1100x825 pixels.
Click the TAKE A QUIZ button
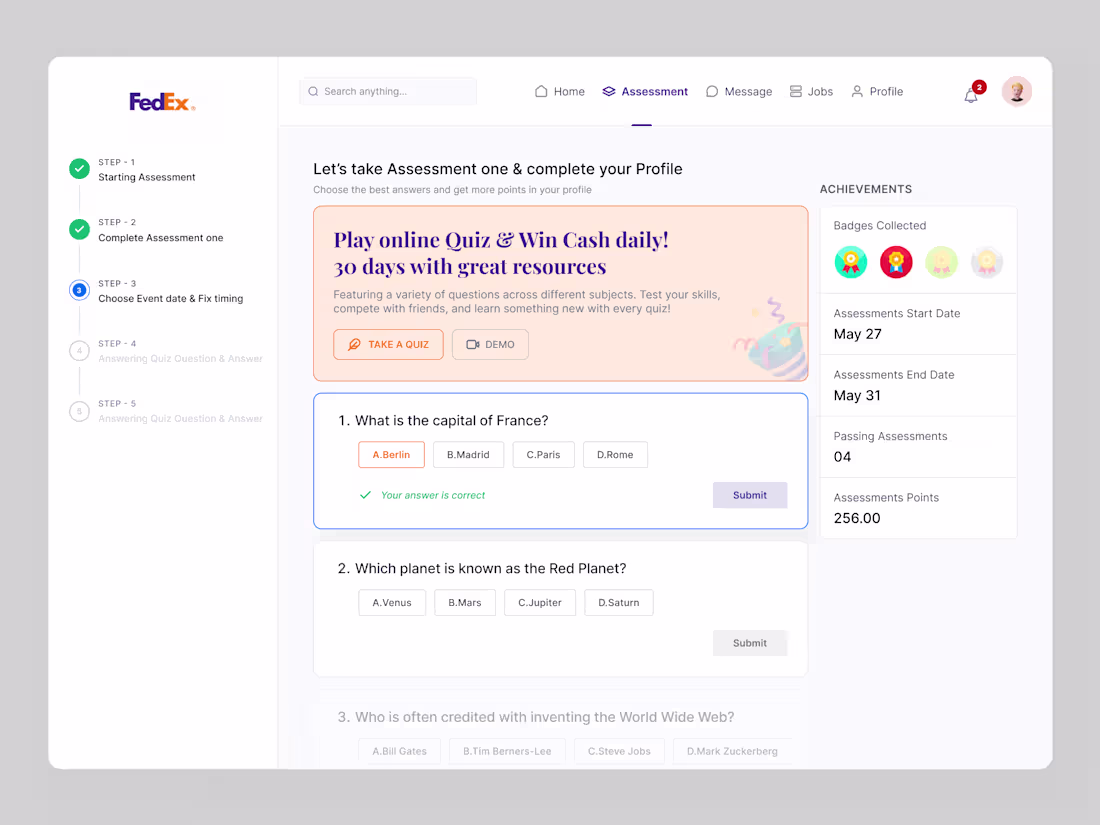(388, 344)
